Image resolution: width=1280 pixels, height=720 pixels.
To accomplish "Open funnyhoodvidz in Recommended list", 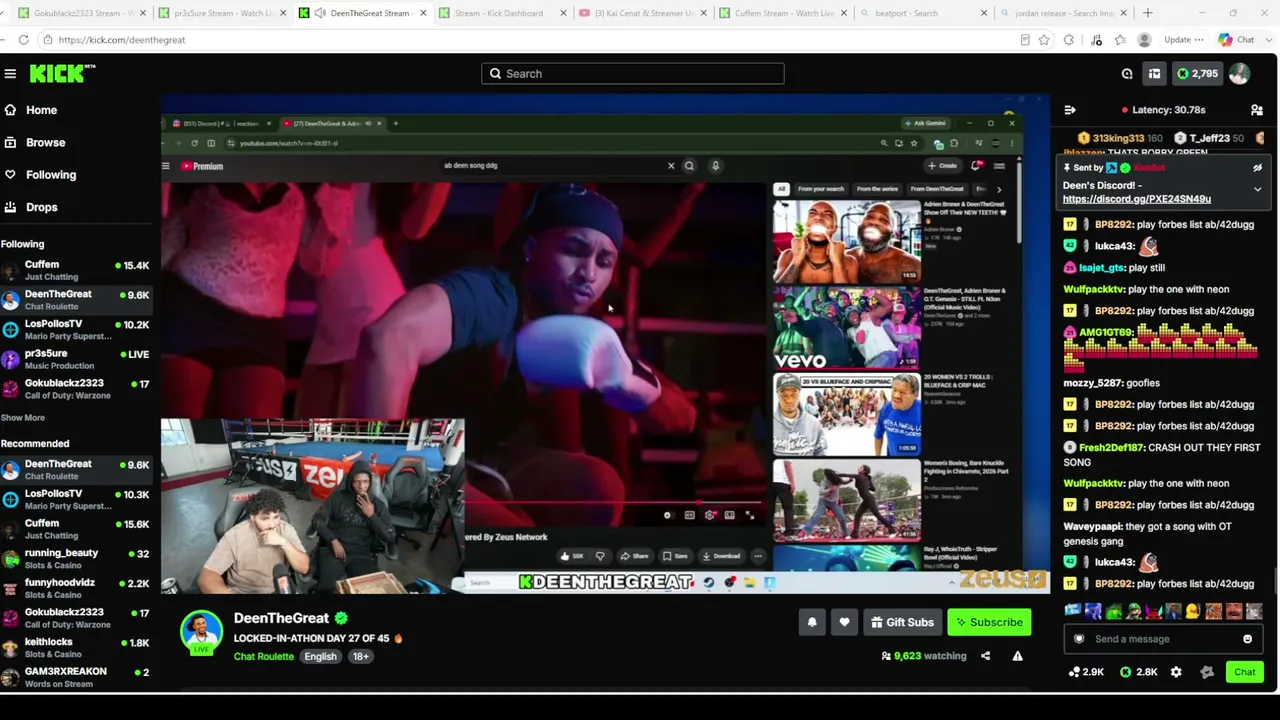I will coord(77,588).
